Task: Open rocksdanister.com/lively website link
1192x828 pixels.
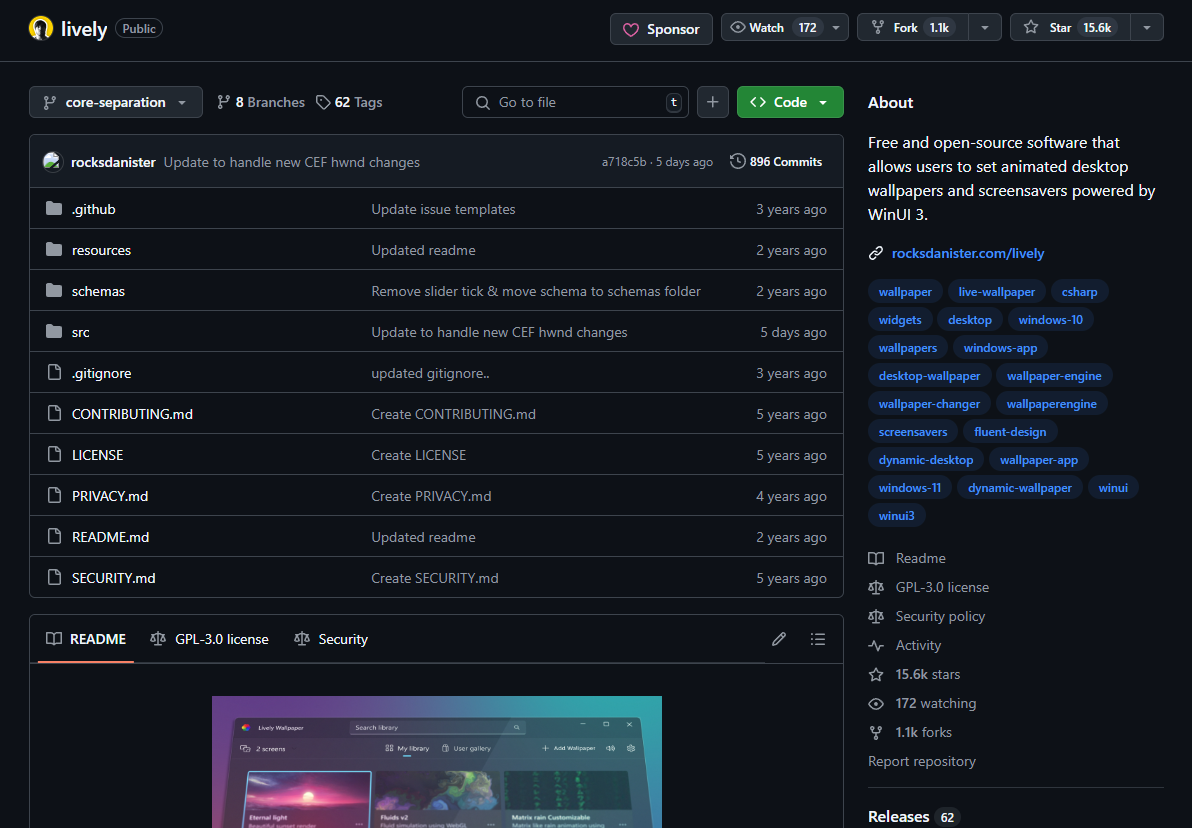Action: click(967, 253)
